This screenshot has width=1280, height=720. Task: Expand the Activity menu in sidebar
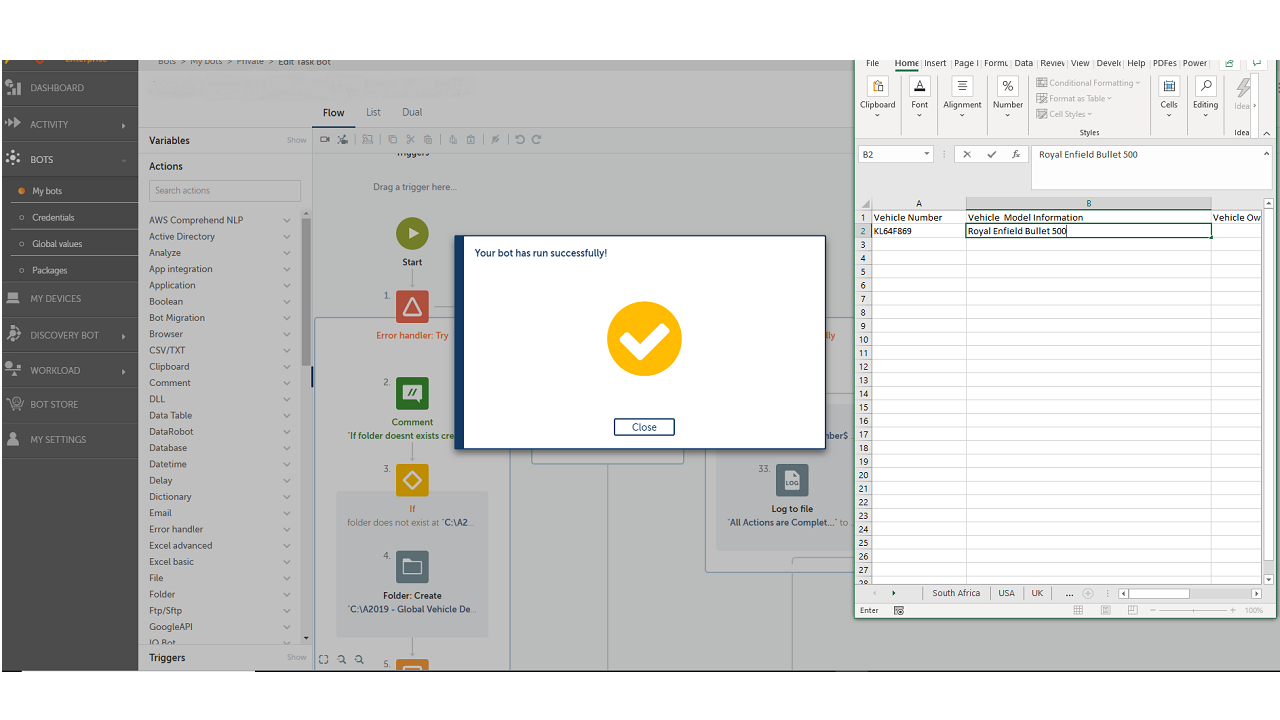pyautogui.click(x=124, y=125)
